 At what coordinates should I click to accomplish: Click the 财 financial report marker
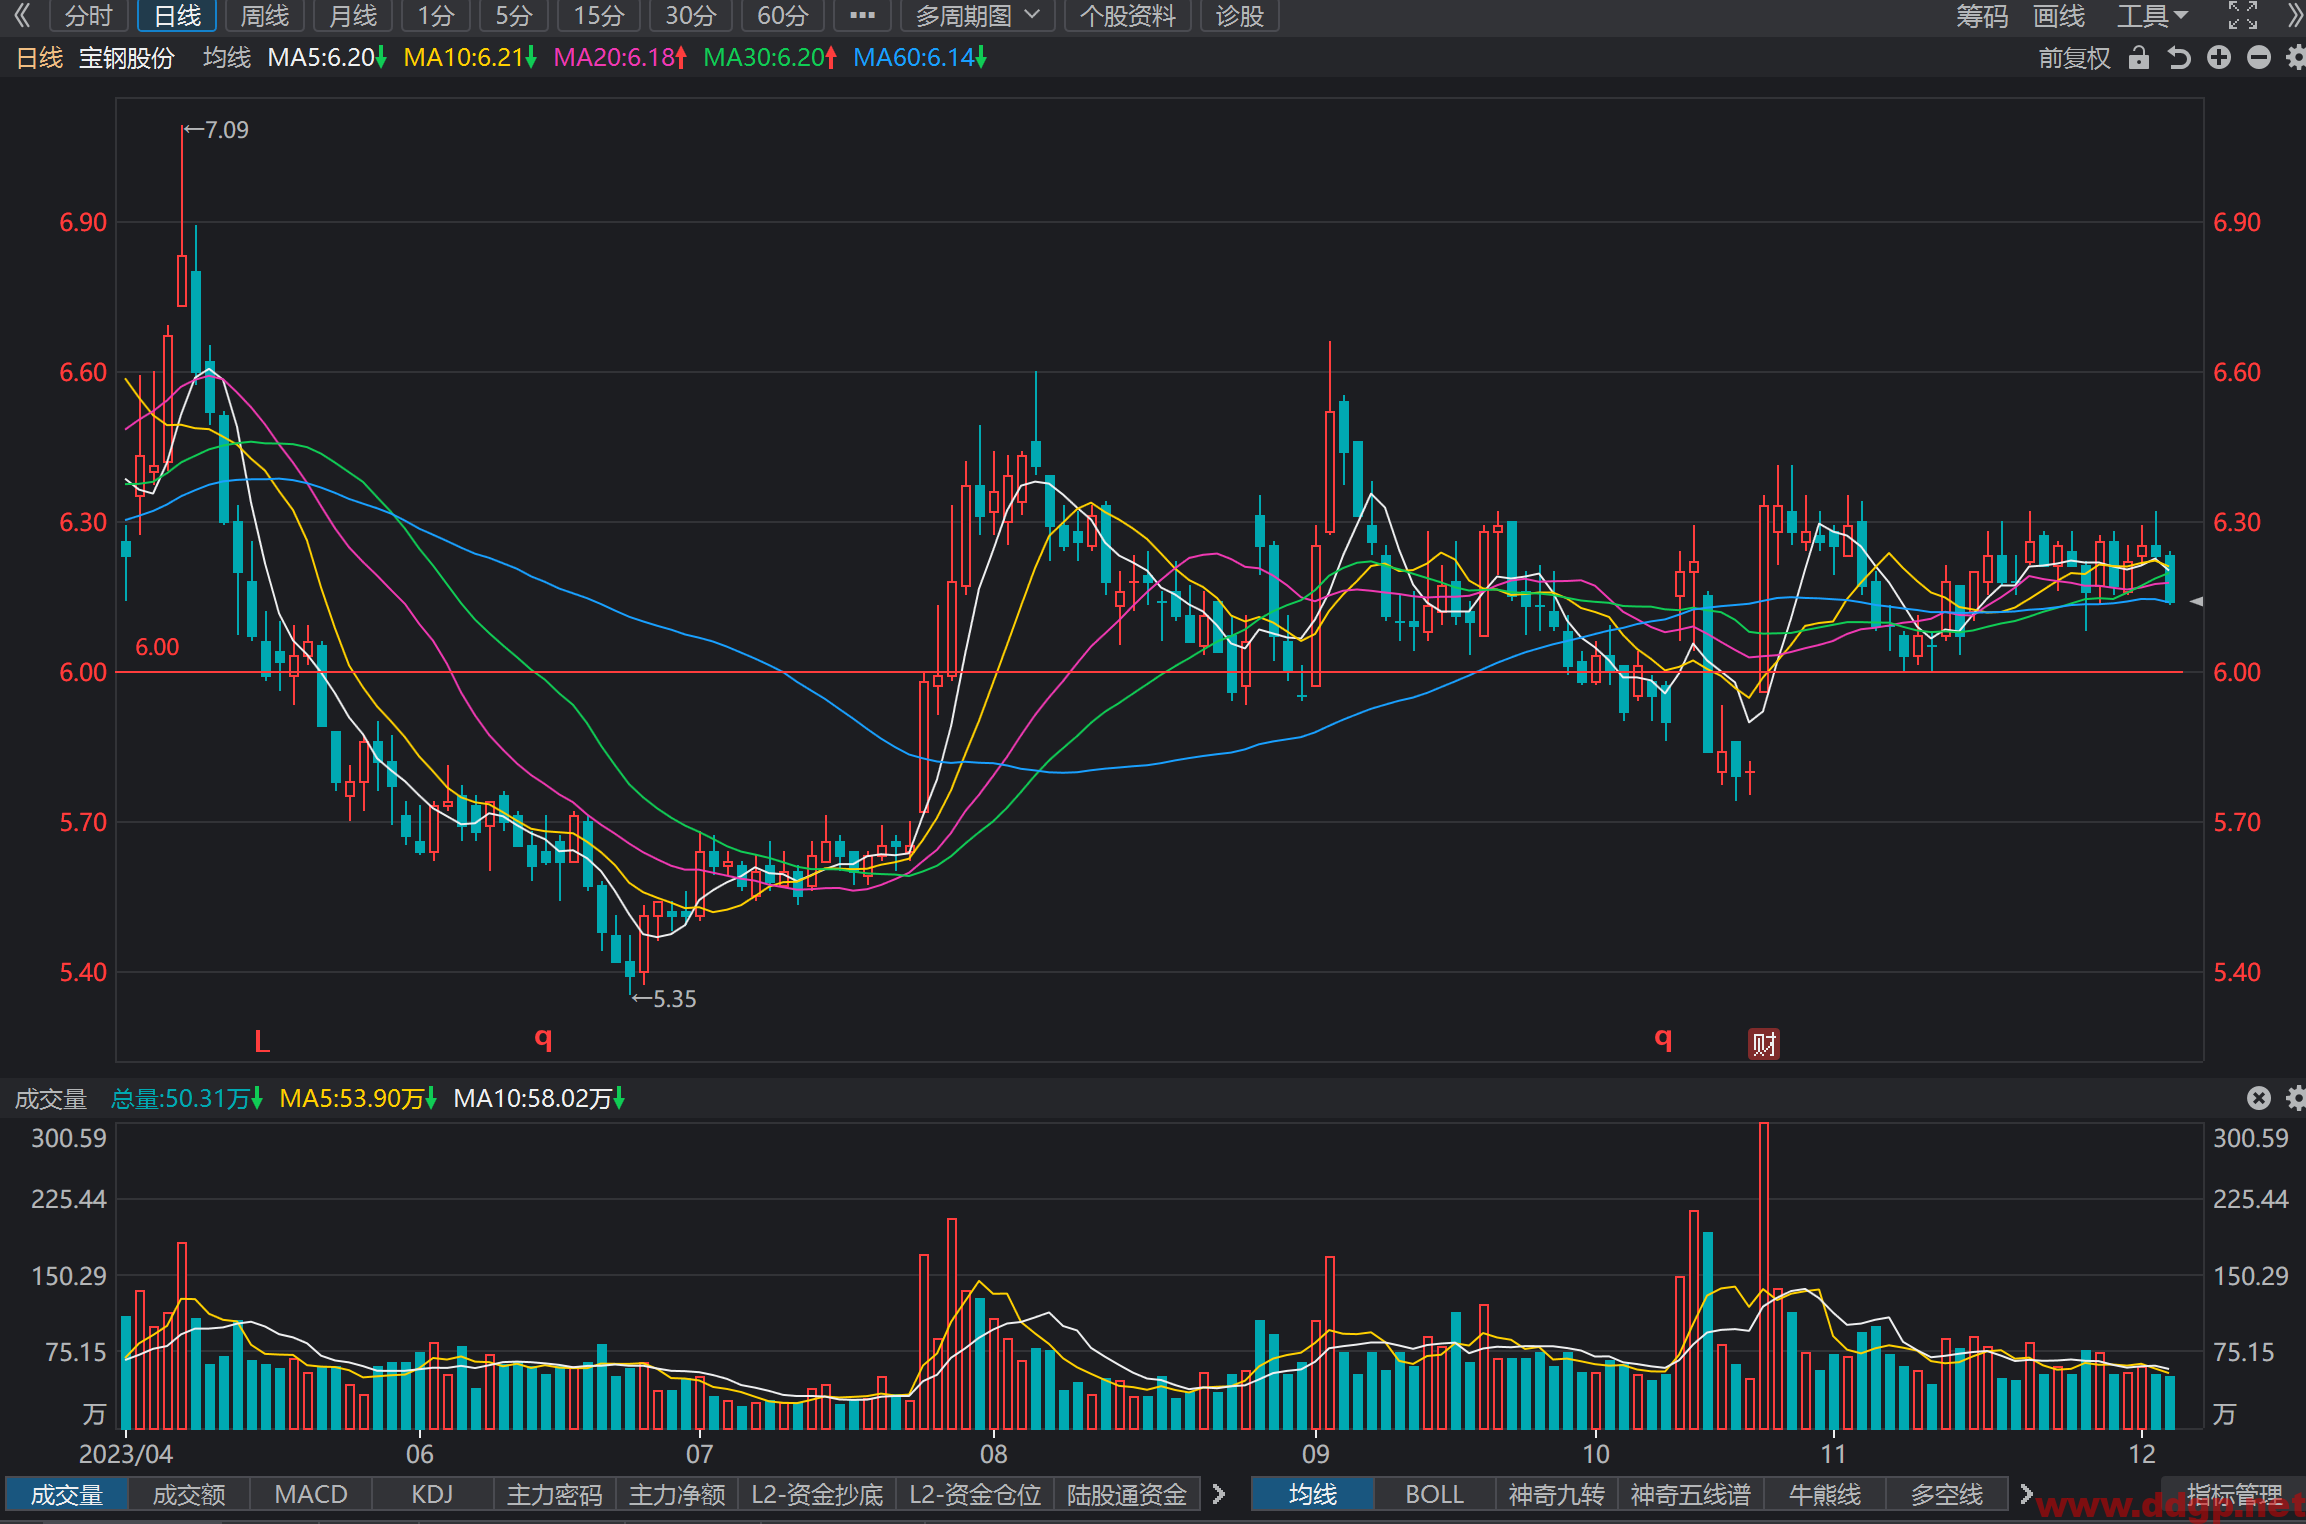pyautogui.click(x=1763, y=1044)
